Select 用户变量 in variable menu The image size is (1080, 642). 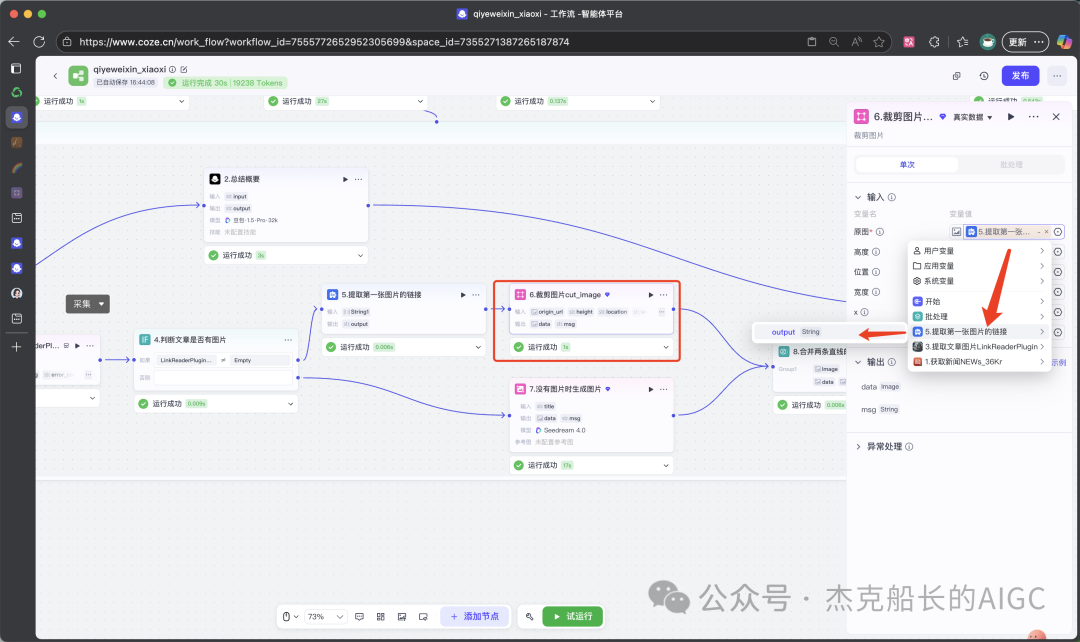[979, 251]
